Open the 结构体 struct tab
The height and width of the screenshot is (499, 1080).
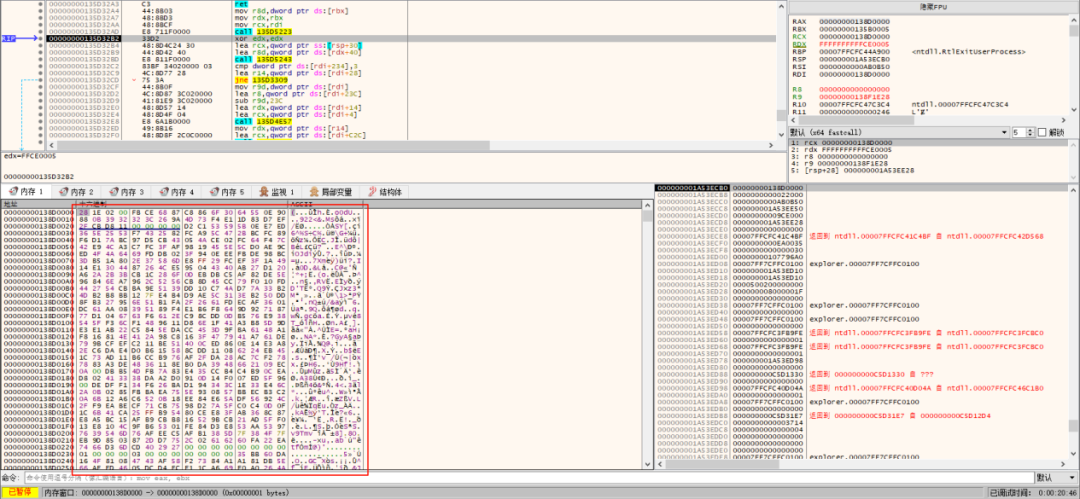pyautogui.click(x=385, y=192)
